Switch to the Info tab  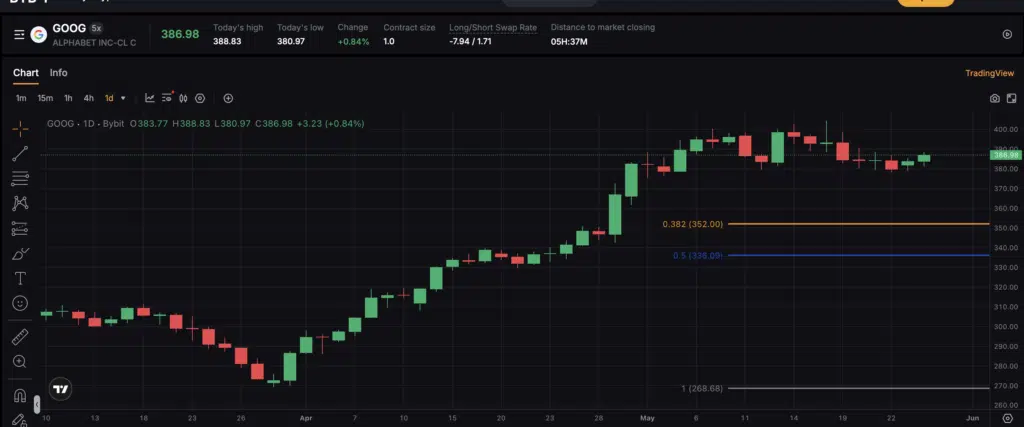[58, 72]
